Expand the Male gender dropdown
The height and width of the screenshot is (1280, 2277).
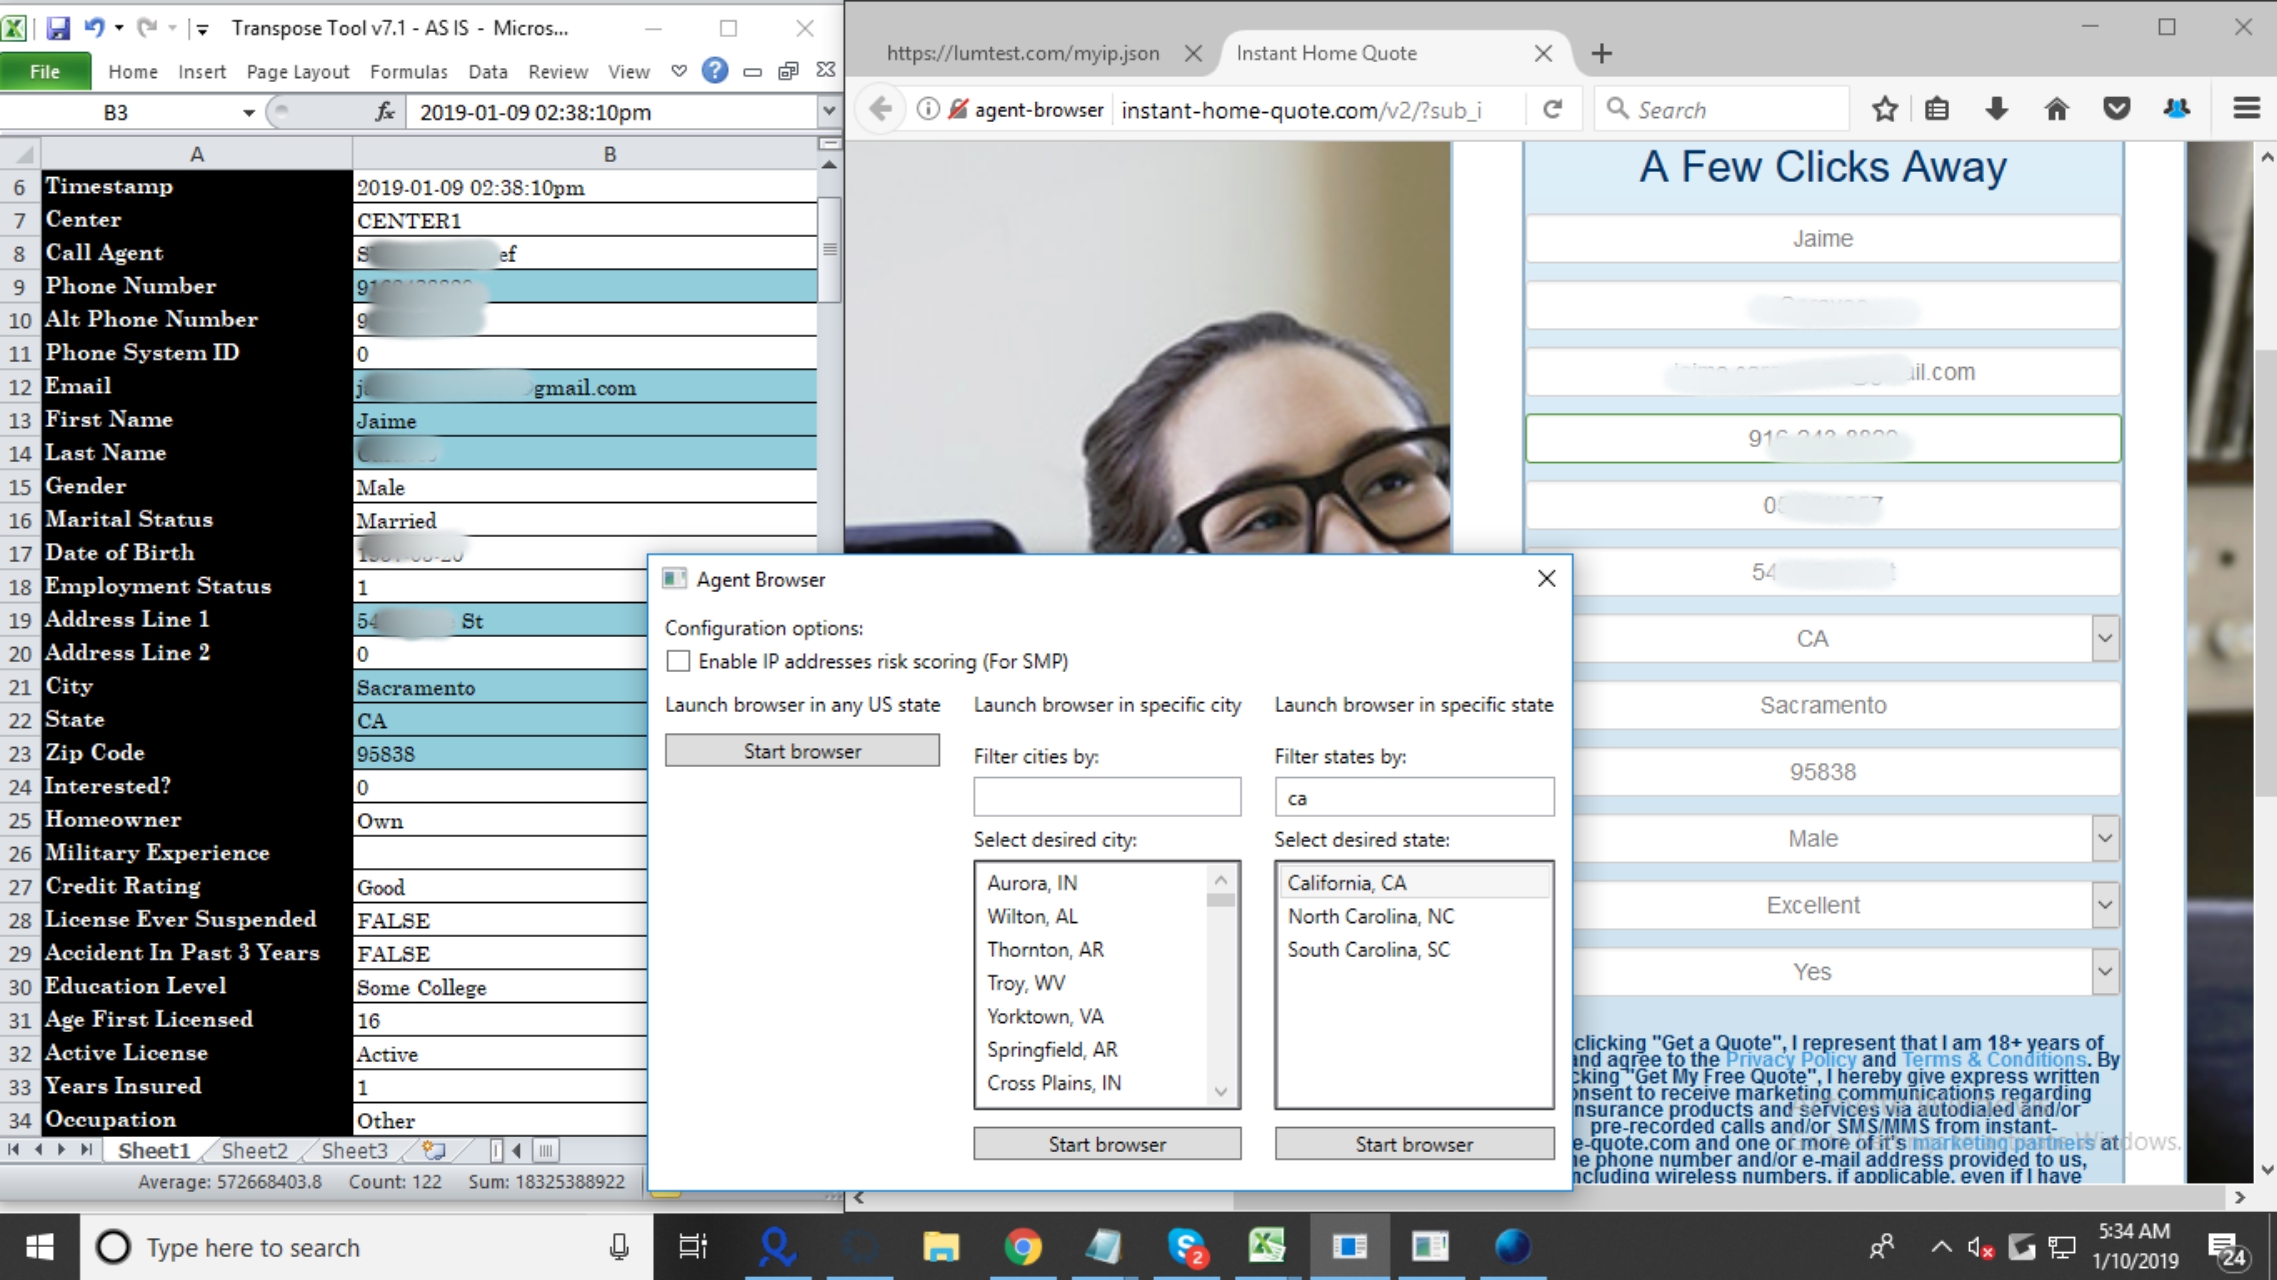pyautogui.click(x=2104, y=838)
